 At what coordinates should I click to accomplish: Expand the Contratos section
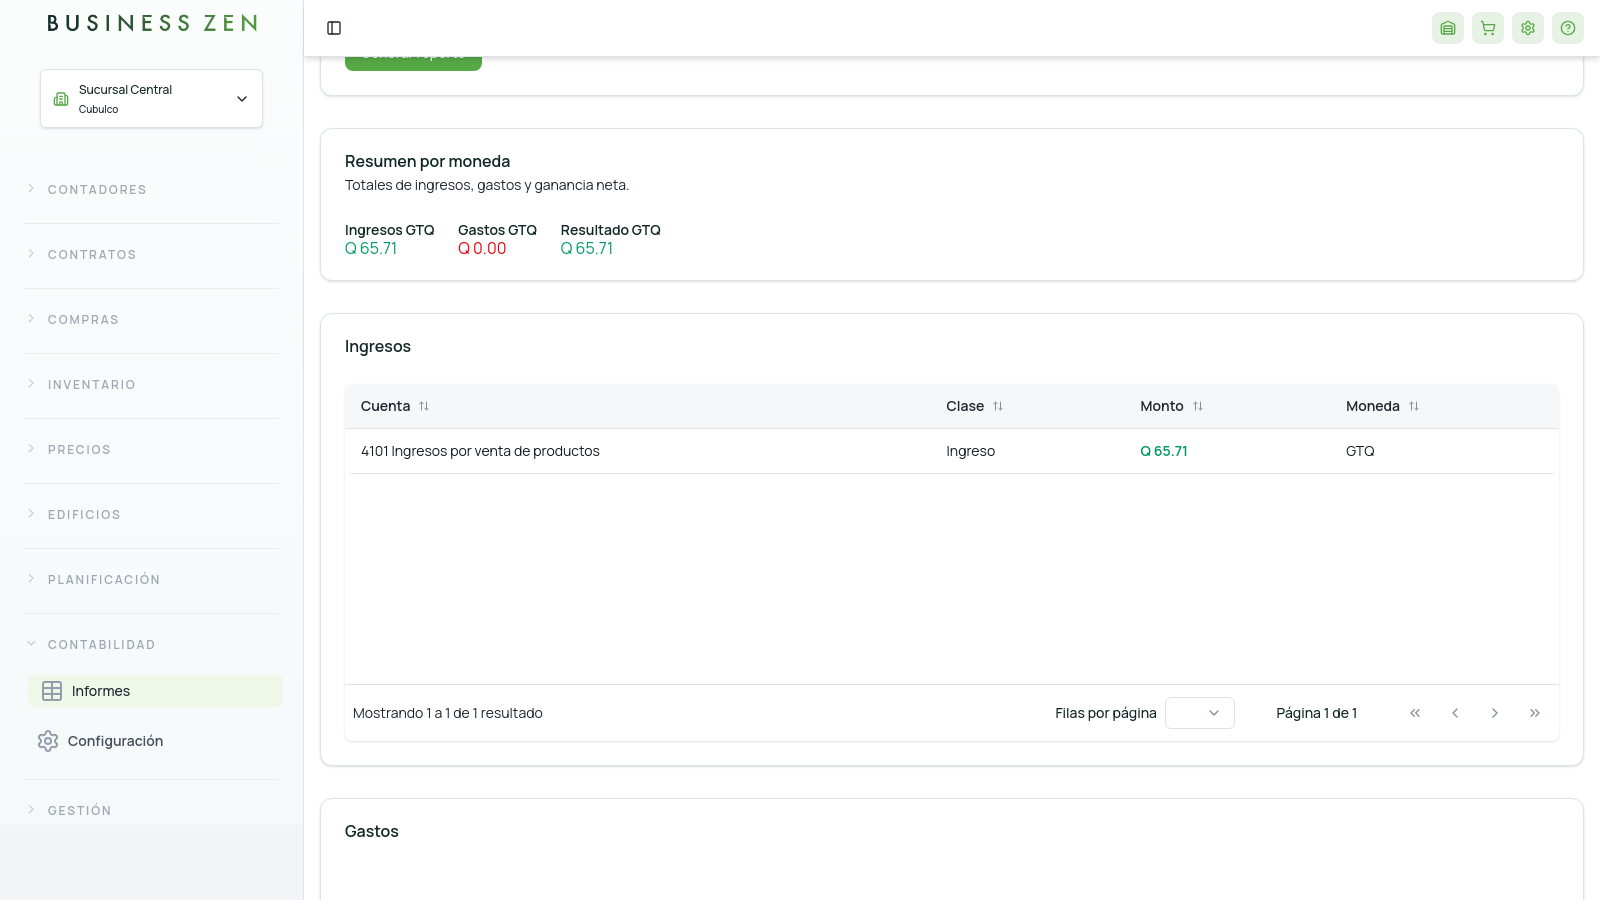pyautogui.click(x=151, y=255)
